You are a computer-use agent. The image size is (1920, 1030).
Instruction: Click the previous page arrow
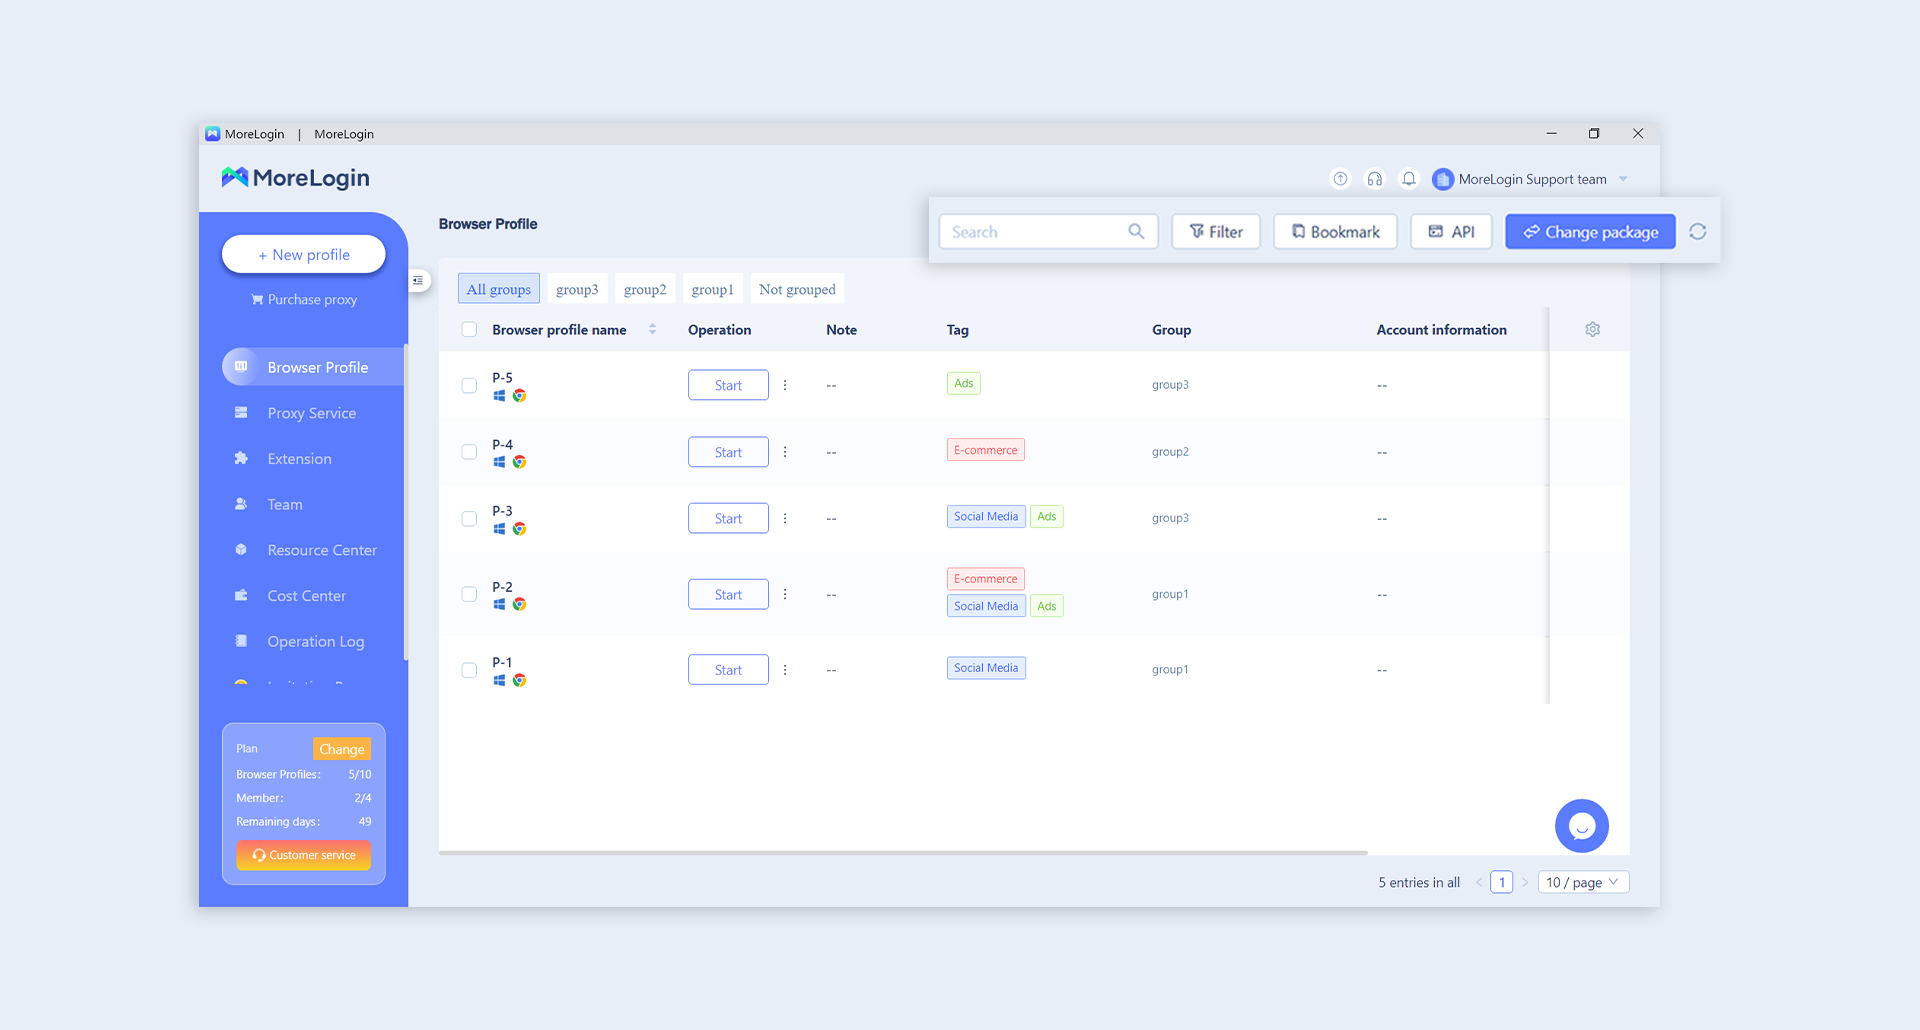pos(1479,882)
